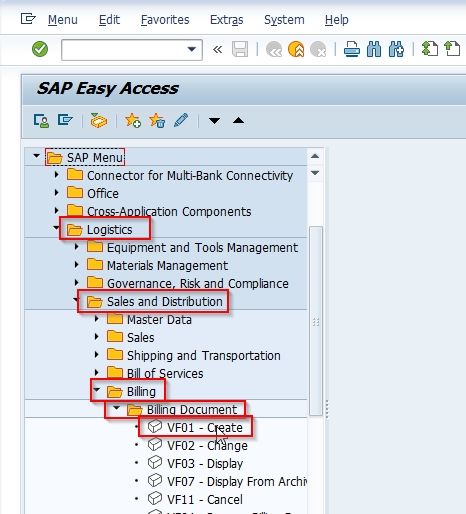Select the Billing Document folder label

[192, 409]
